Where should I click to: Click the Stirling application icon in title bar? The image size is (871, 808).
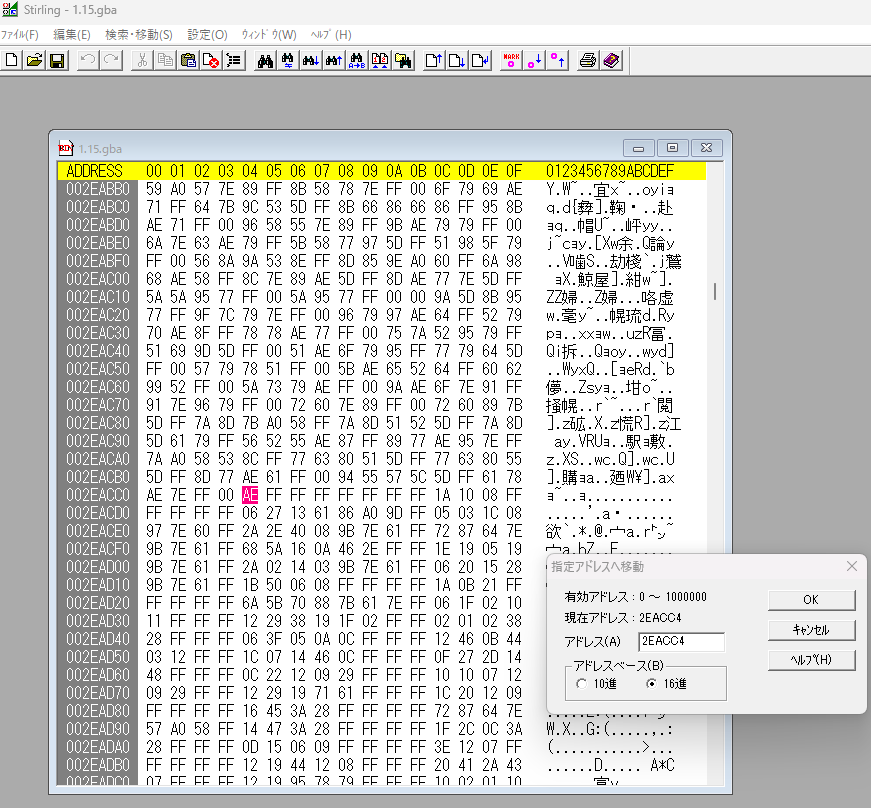pyautogui.click(x=9, y=9)
